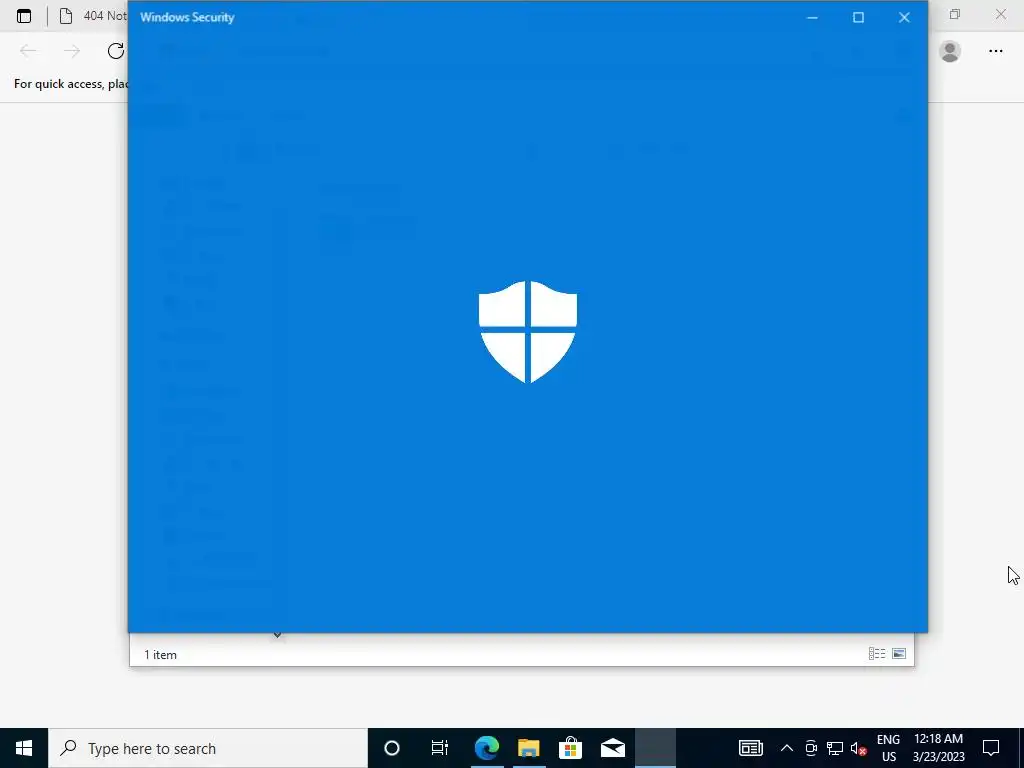Click the ENG US language indicator
The width and height of the screenshot is (1024, 768).
888,748
